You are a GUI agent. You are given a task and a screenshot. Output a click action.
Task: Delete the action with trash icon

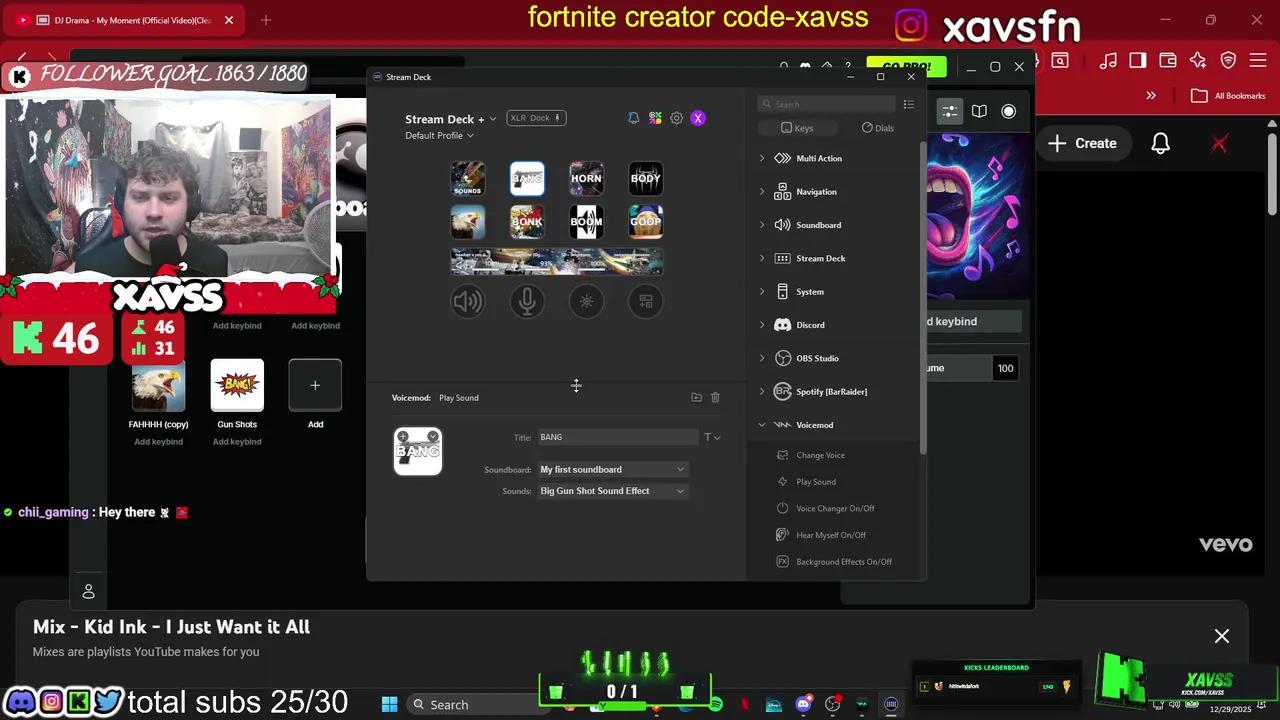pos(715,398)
